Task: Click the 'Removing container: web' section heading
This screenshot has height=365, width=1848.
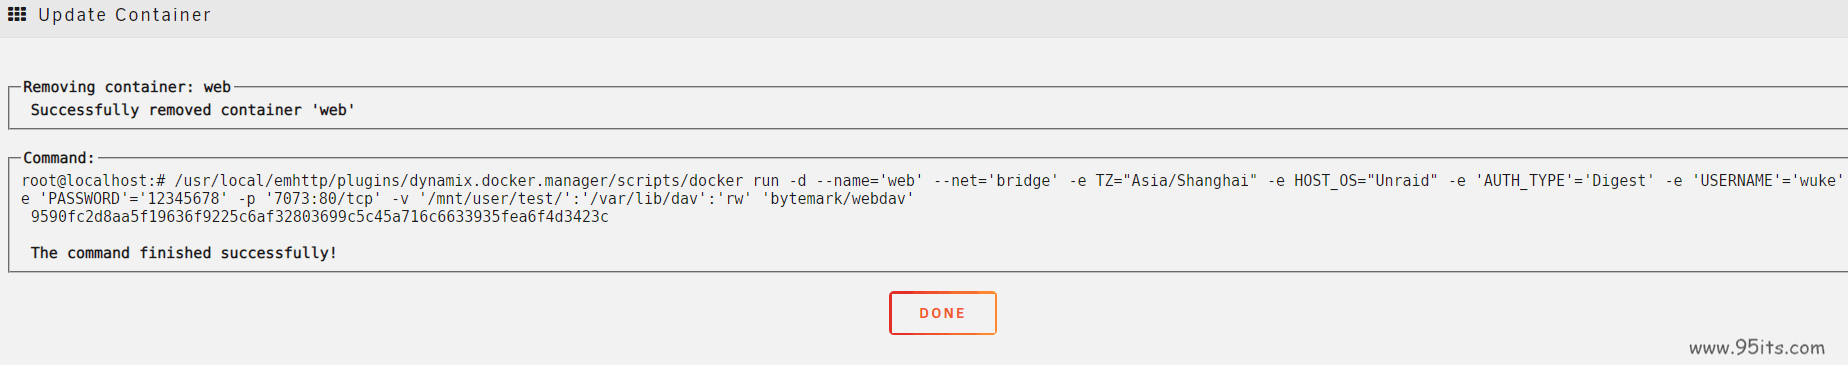Action: tap(127, 87)
